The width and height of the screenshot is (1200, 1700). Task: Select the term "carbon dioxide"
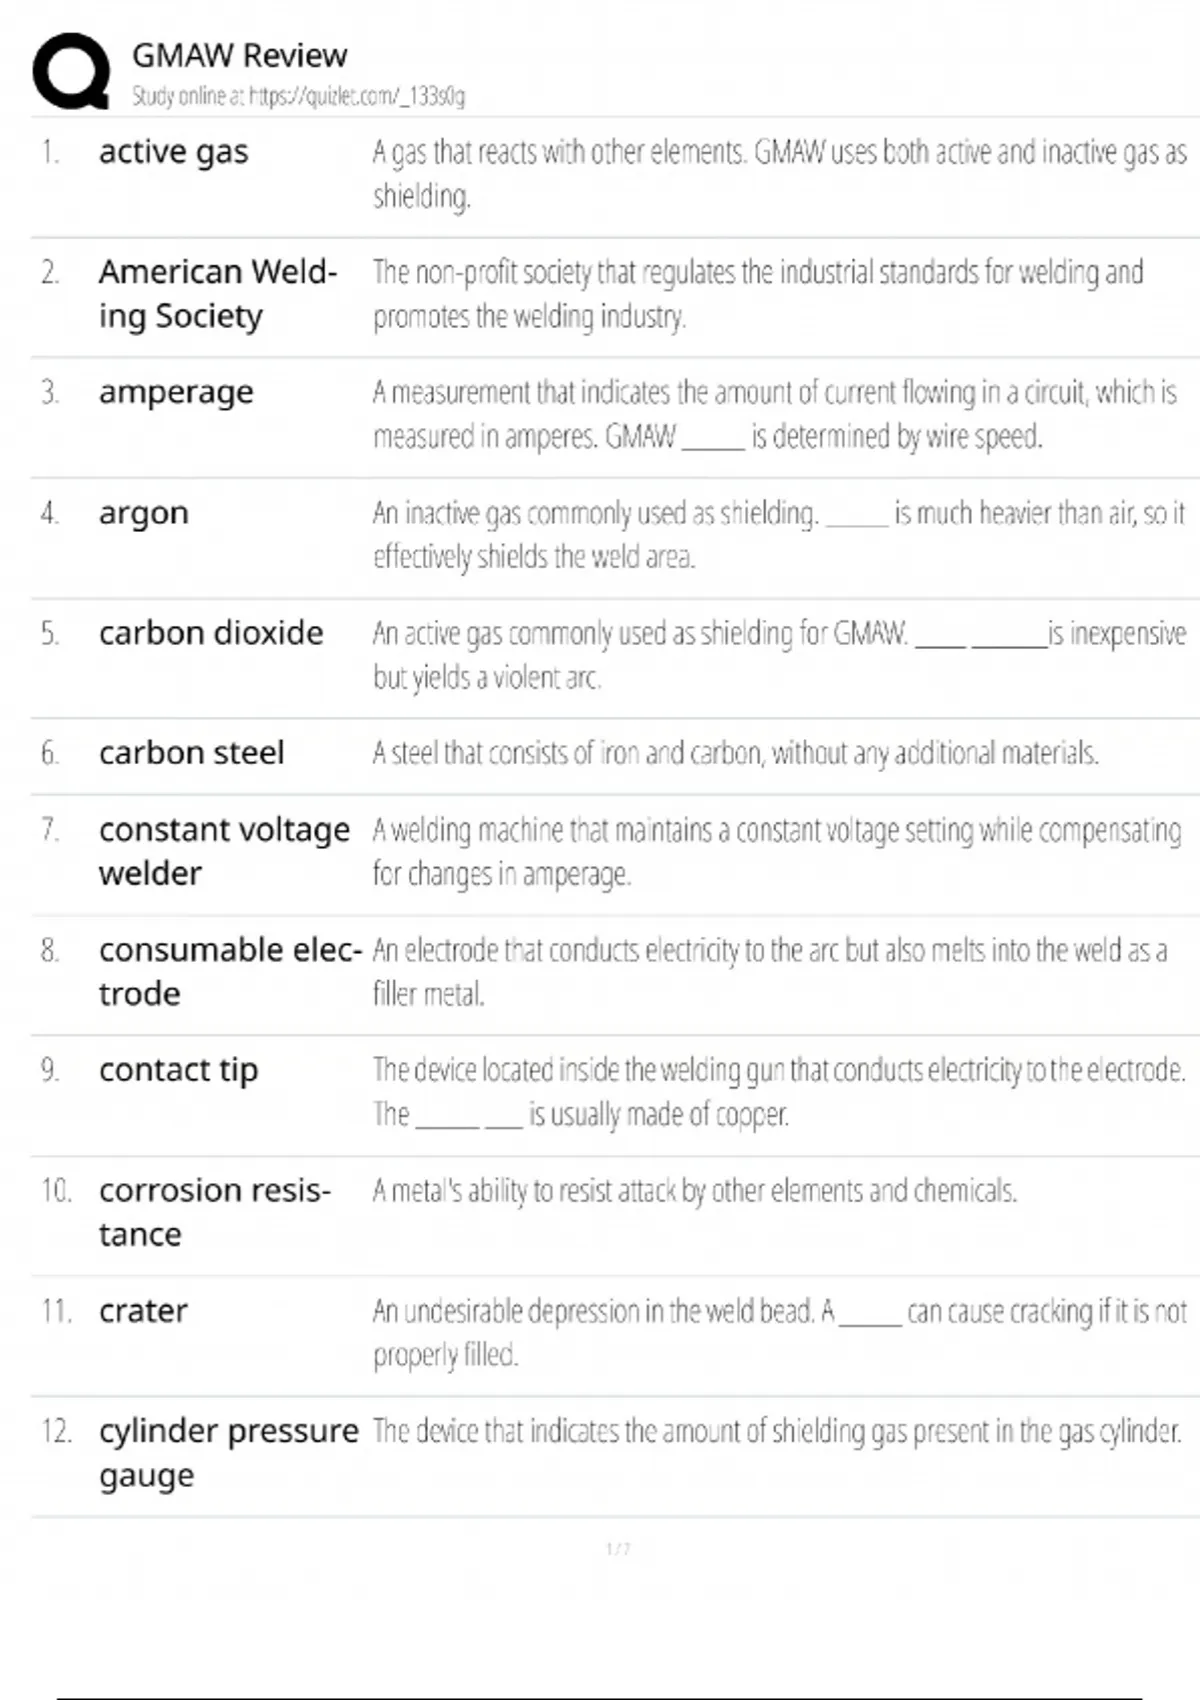coord(211,633)
